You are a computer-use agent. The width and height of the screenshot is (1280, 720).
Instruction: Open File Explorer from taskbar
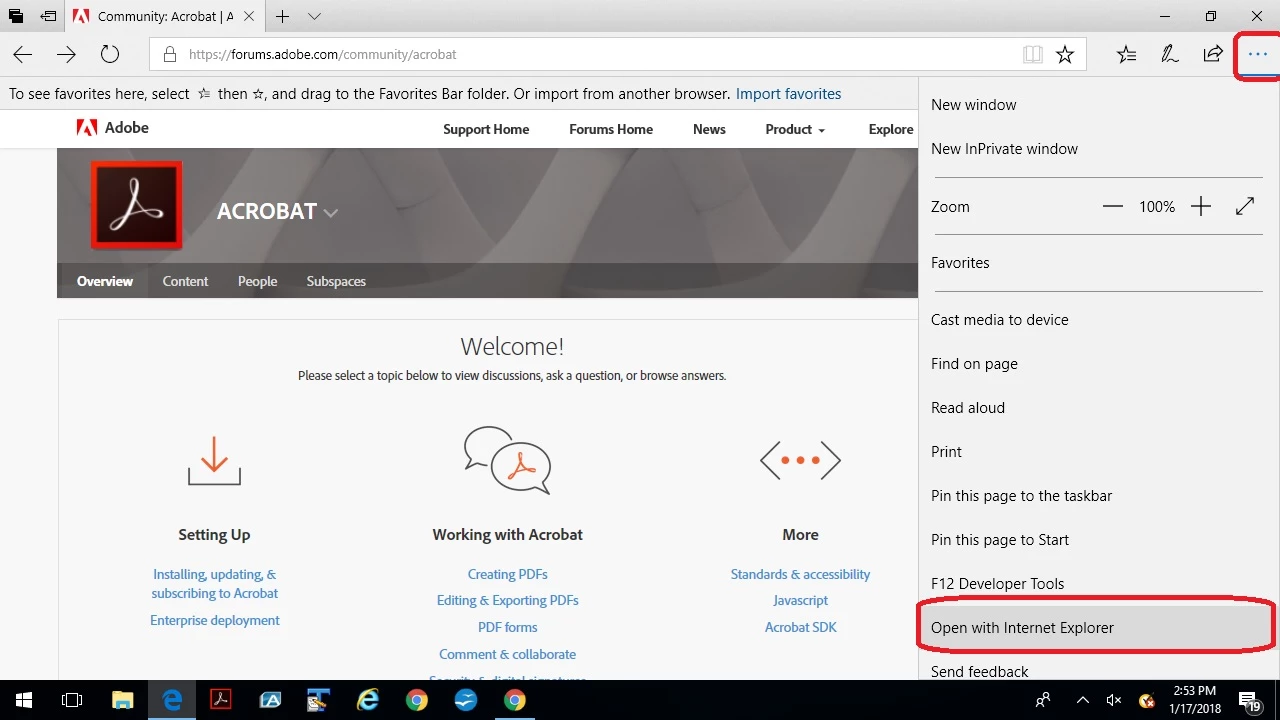point(122,700)
